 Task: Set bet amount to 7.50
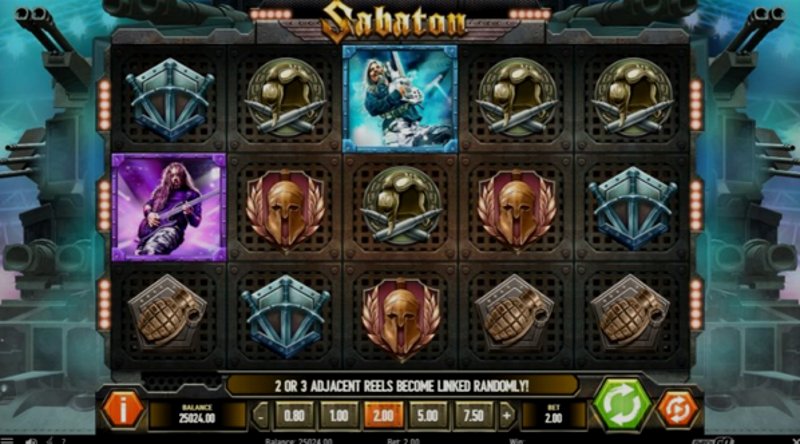tap(473, 415)
